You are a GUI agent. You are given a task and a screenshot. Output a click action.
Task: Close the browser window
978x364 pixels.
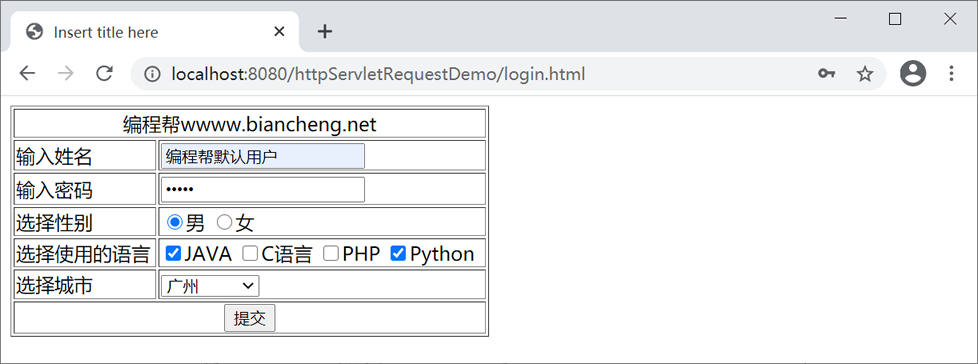[950, 19]
